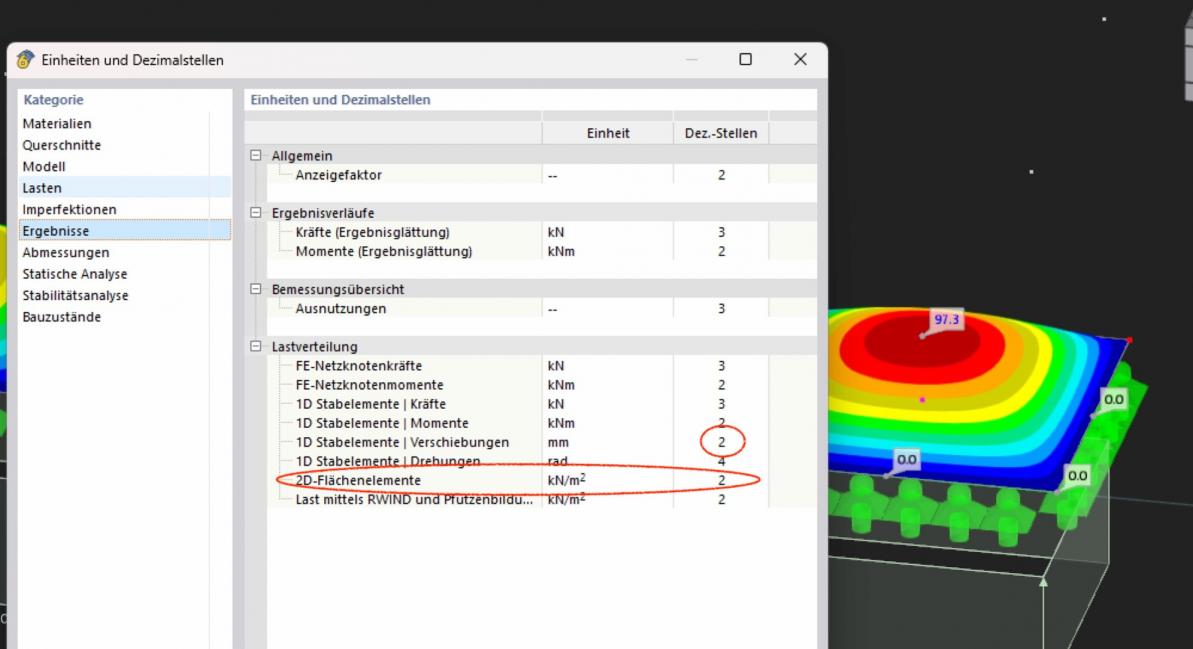Image resolution: width=1193 pixels, height=649 pixels.
Task: Select the Statische Analyse category
Action: tap(75, 273)
